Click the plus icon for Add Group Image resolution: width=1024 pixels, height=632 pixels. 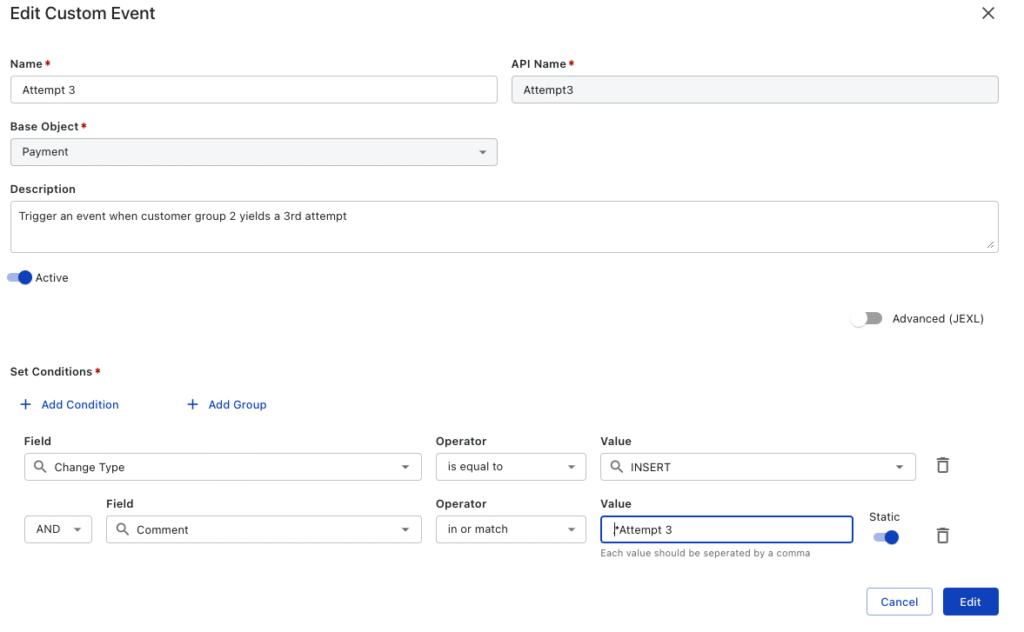(x=193, y=405)
